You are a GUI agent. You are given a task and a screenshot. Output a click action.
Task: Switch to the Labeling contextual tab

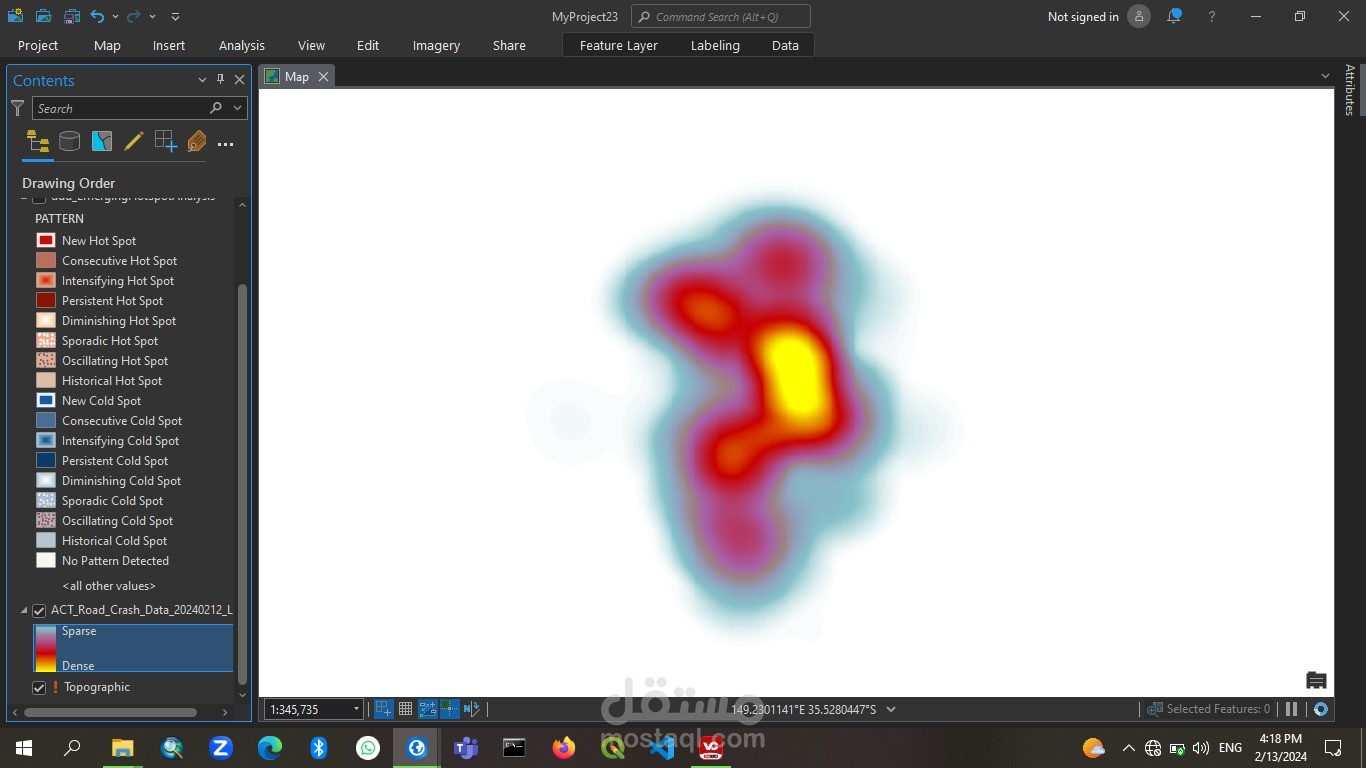715,45
